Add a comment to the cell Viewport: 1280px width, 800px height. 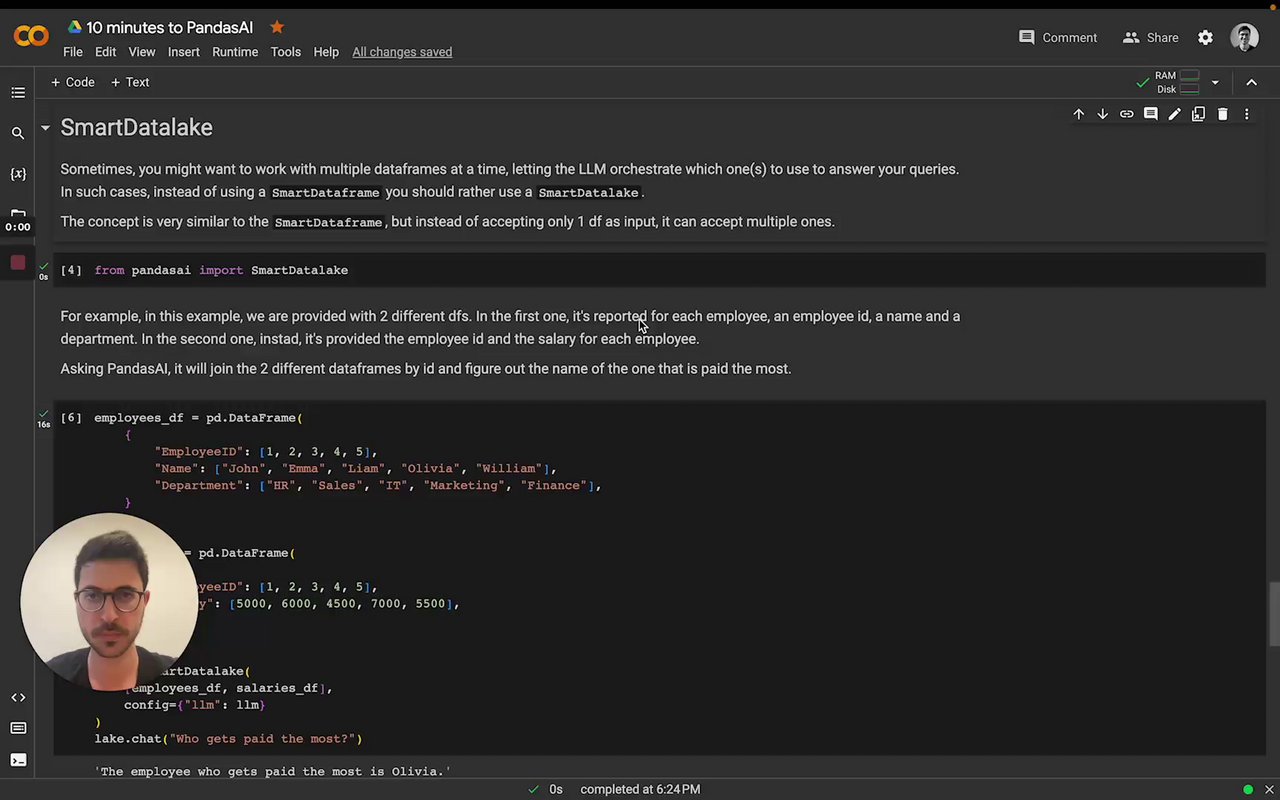pos(1150,114)
